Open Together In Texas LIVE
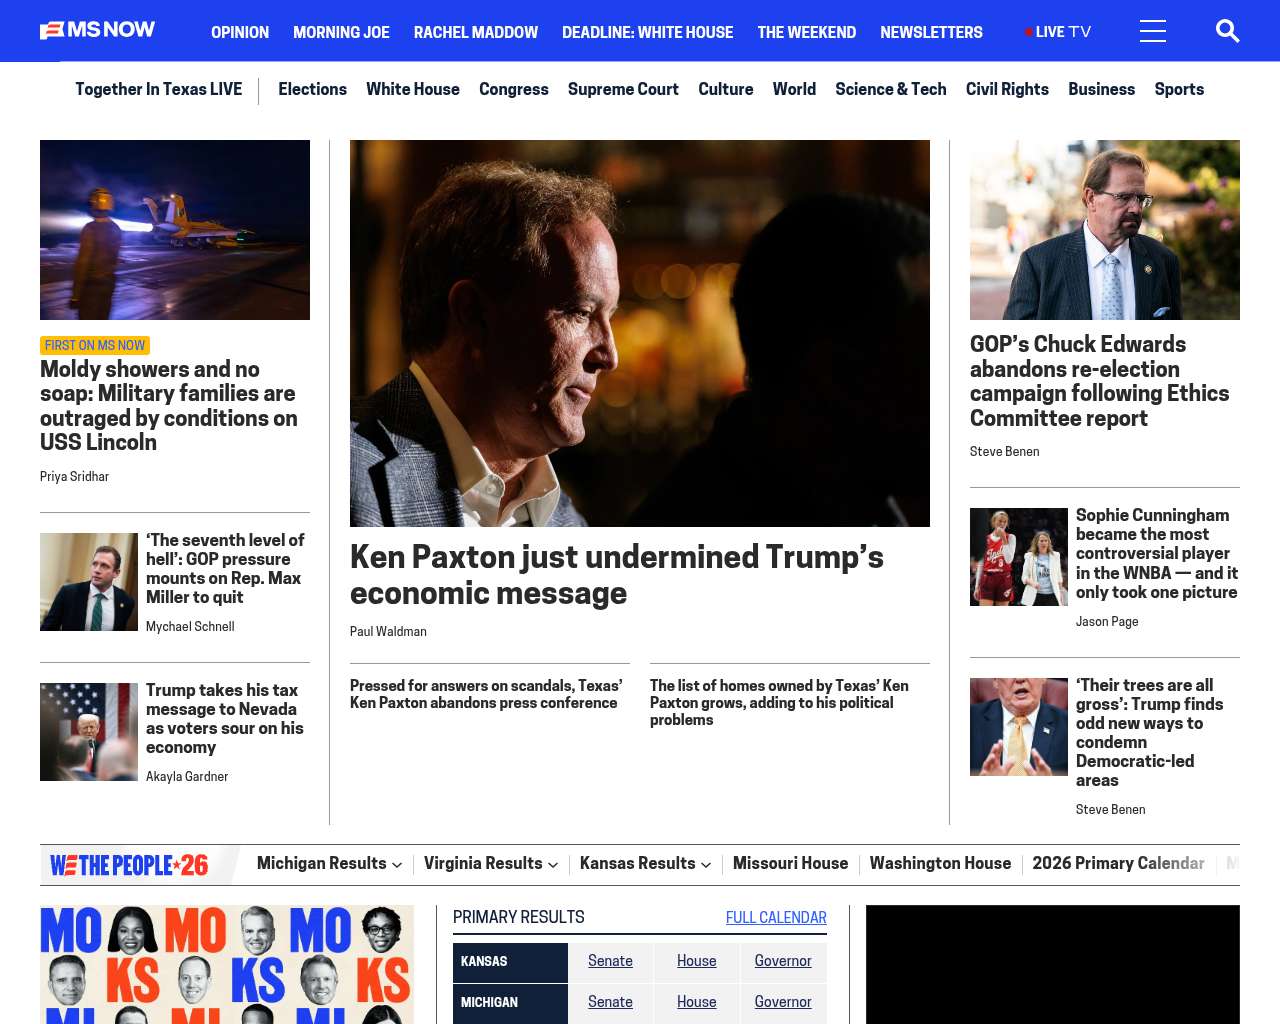This screenshot has height=1024, width=1280. coord(158,89)
